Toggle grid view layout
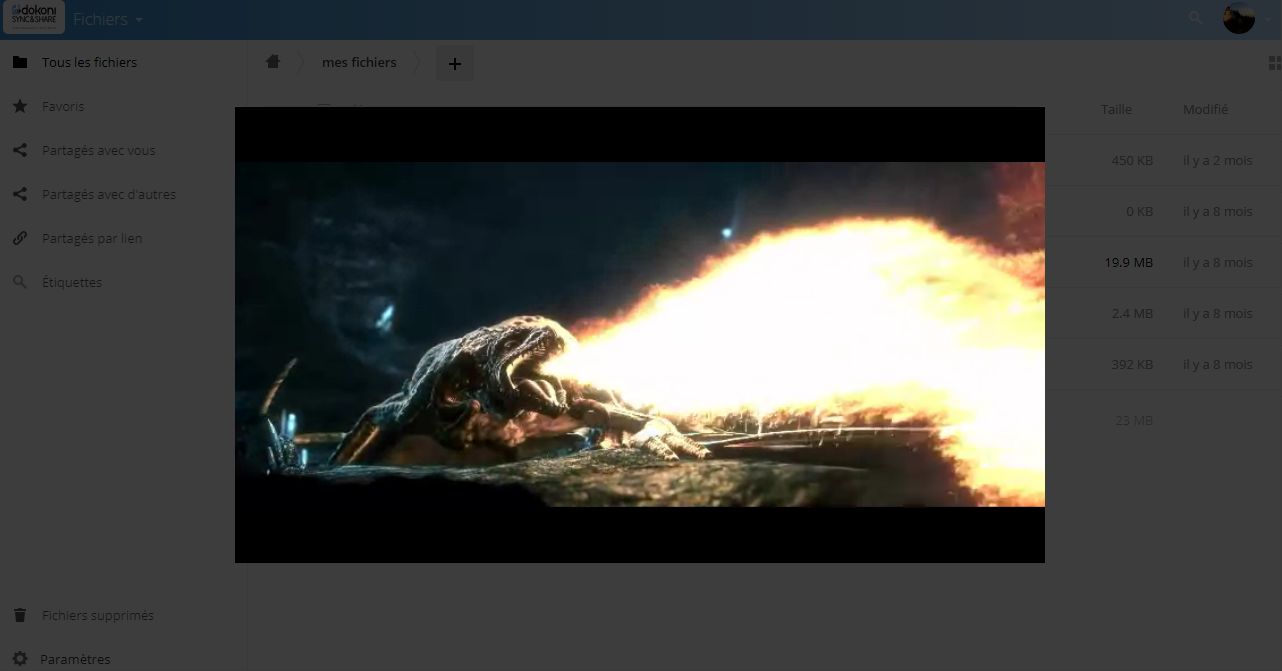Image resolution: width=1282 pixels, height=671 pixels. tap(1274, 63)
